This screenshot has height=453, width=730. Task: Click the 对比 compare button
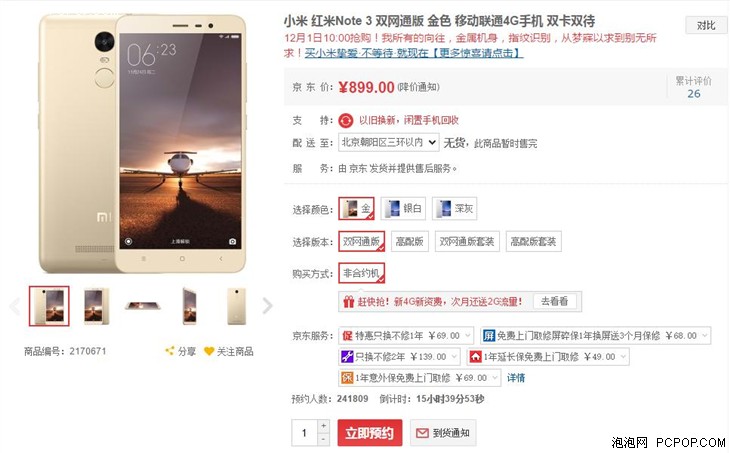pyautogui.click(x=706, y=25)
